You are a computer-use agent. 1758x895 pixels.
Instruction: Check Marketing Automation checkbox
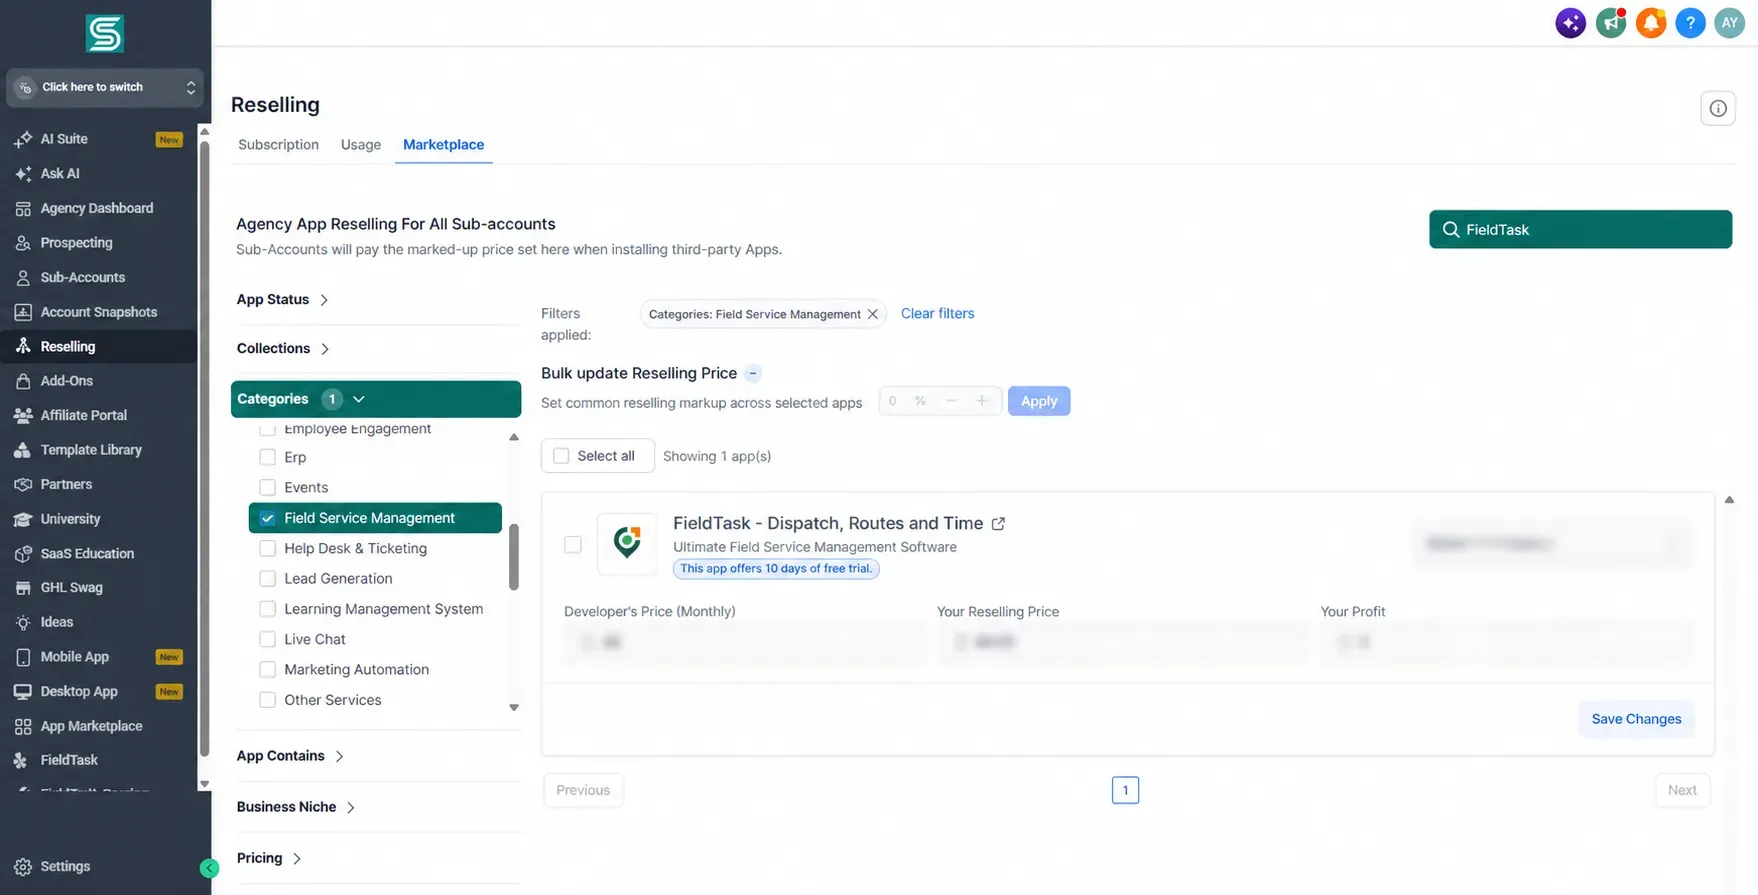click(x=267, y=669)
